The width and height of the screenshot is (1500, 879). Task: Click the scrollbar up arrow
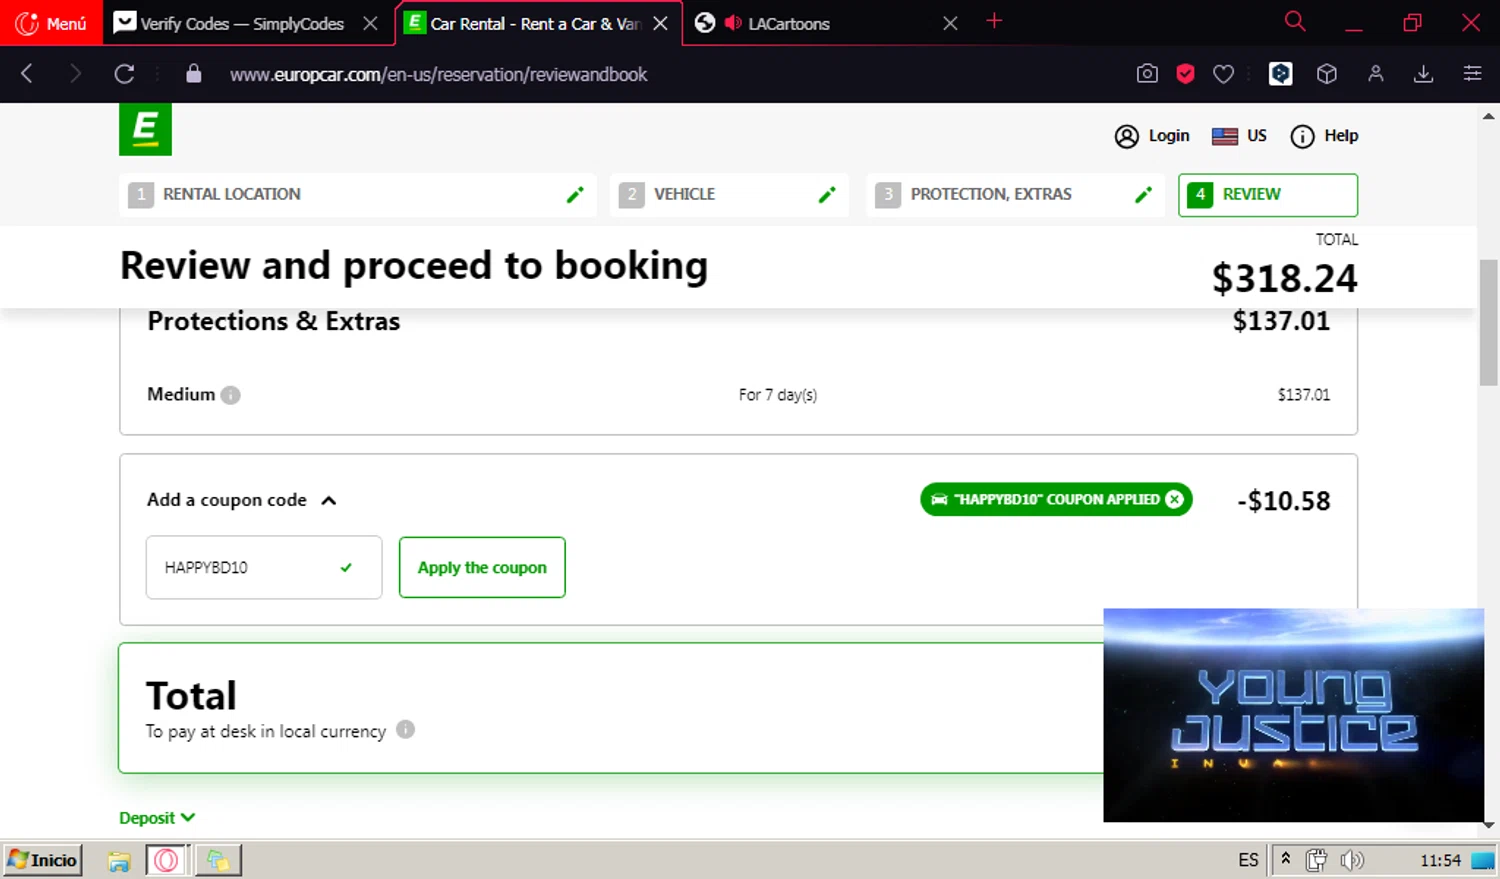coord(1489,116)
